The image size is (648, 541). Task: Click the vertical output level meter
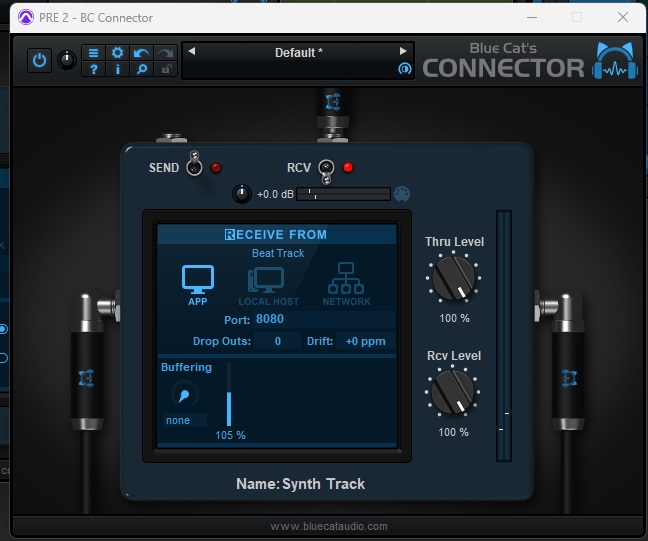pyautogui.click(x=504, y=336)
